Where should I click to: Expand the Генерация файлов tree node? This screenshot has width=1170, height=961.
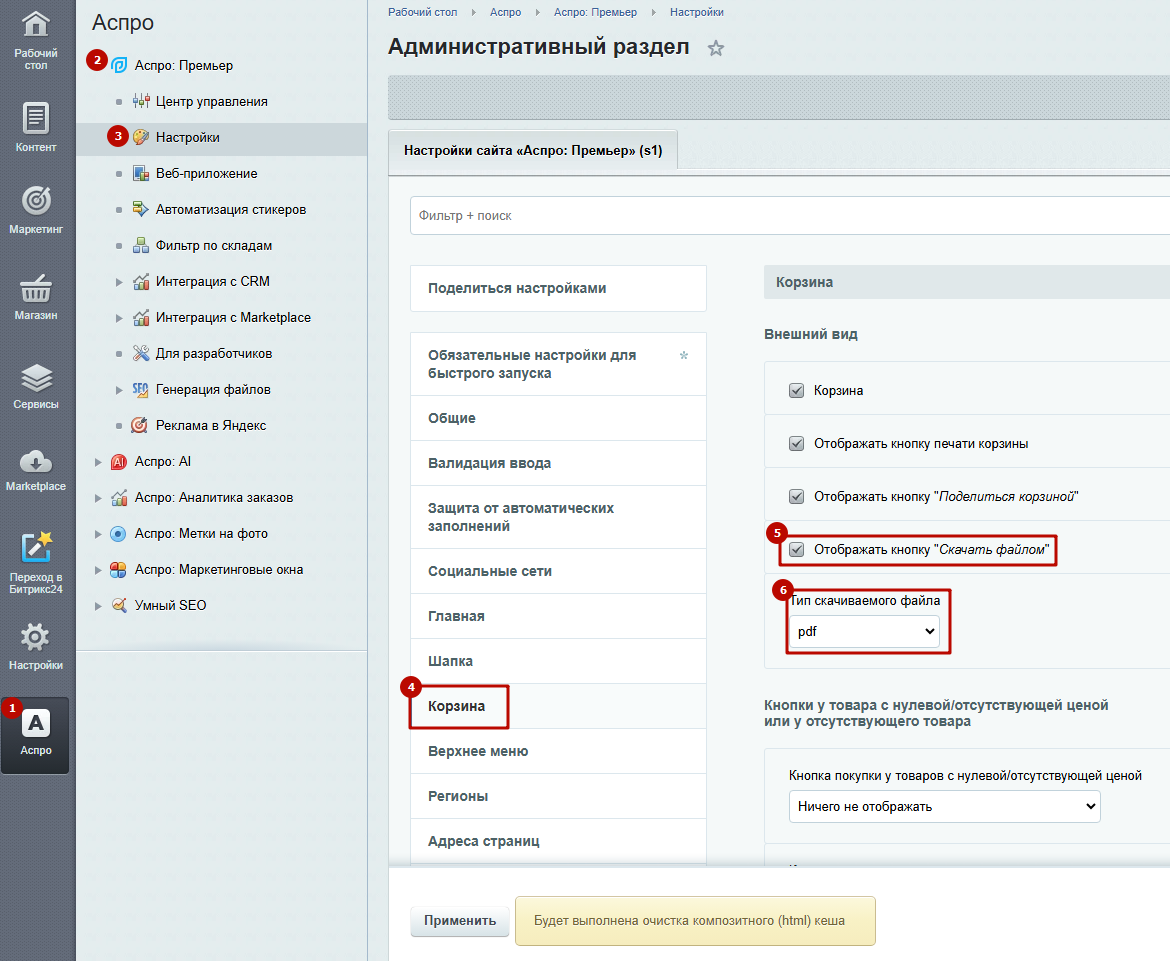(119, 389)
